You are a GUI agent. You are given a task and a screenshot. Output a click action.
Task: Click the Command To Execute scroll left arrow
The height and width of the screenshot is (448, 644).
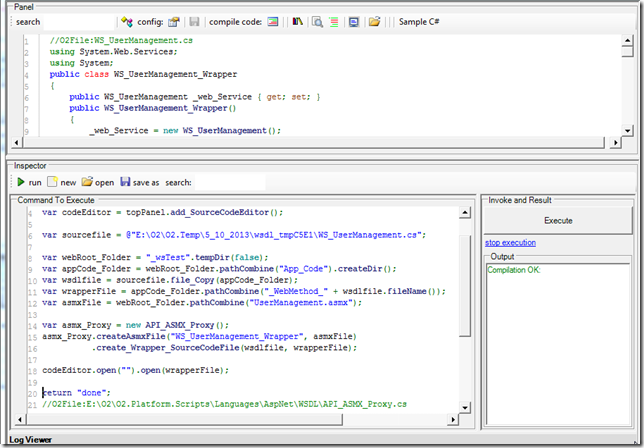20,419
